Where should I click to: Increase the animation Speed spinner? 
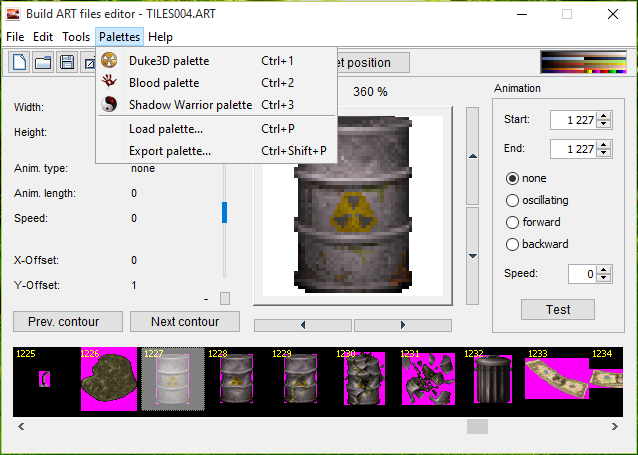pos(604,270)
